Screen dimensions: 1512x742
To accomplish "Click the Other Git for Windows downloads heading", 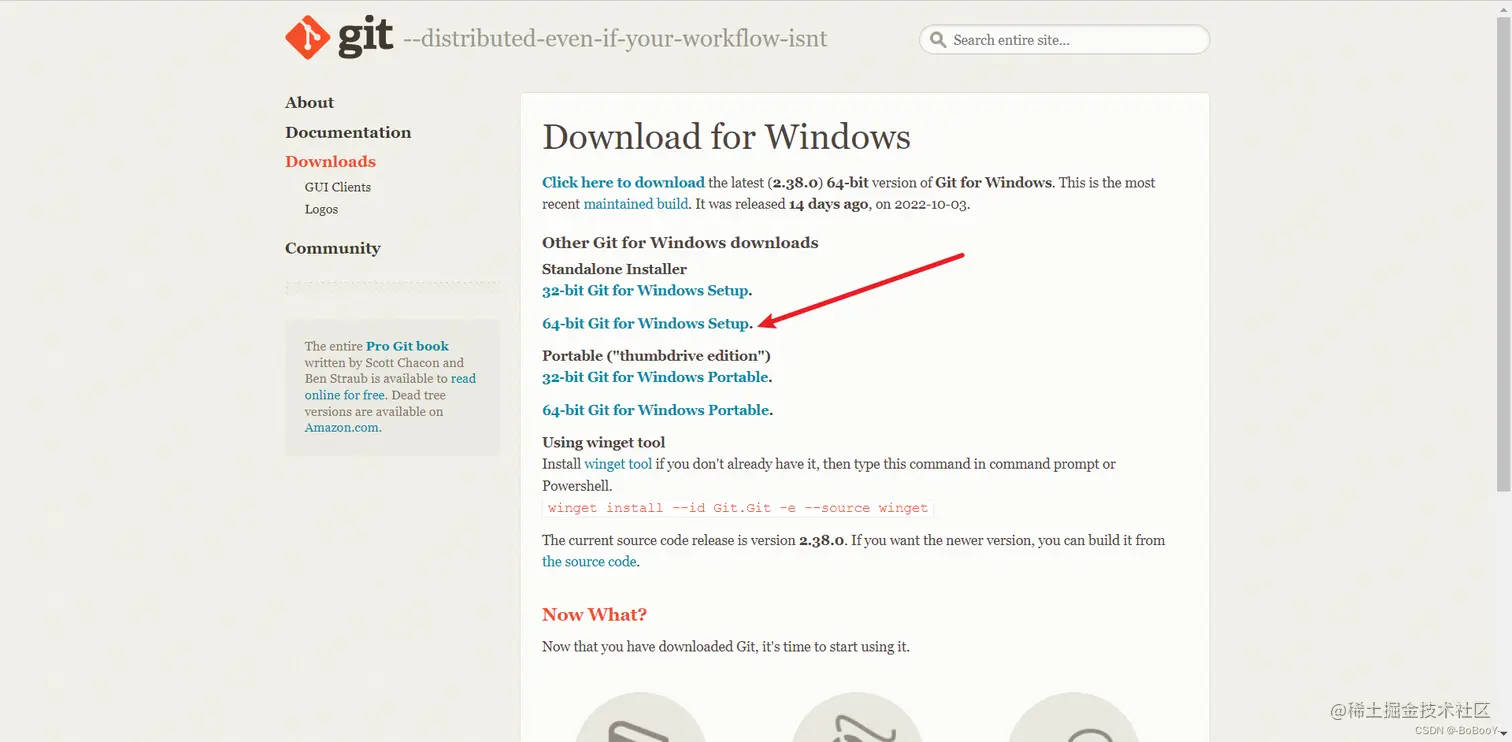I will click(680, 243).
